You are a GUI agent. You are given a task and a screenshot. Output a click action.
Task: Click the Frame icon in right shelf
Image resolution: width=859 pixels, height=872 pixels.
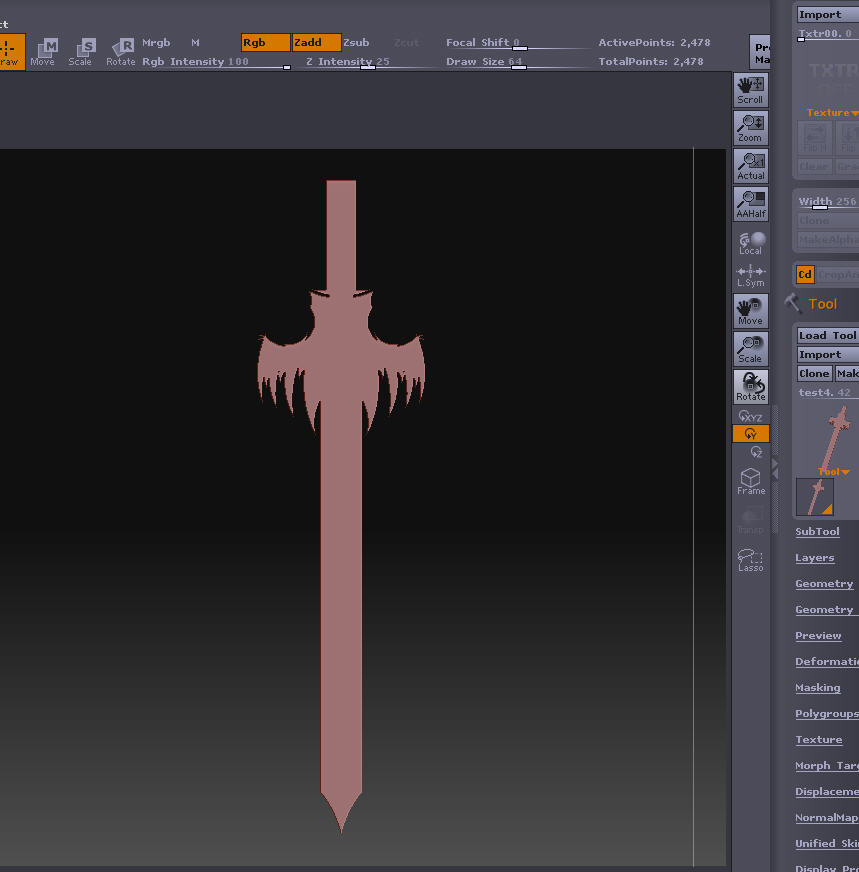(x=750, y=481)
